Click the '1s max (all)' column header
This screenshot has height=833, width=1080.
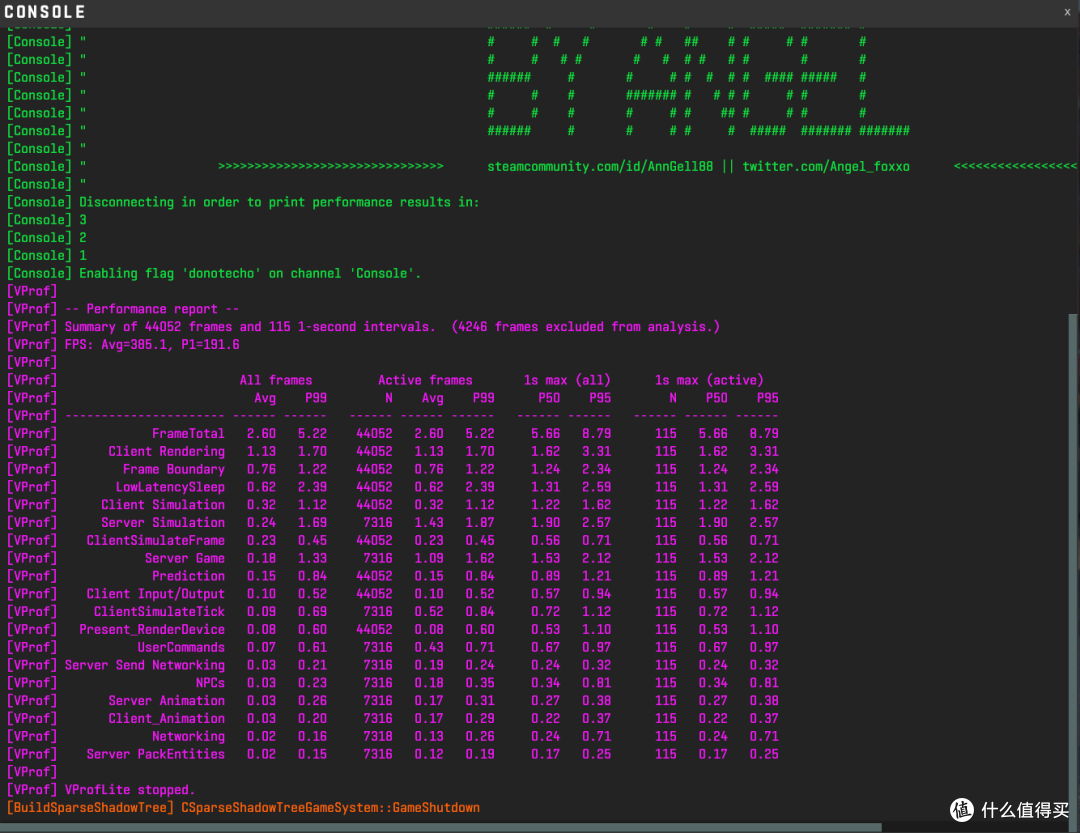pyautogui.click(x=567, y=380)
